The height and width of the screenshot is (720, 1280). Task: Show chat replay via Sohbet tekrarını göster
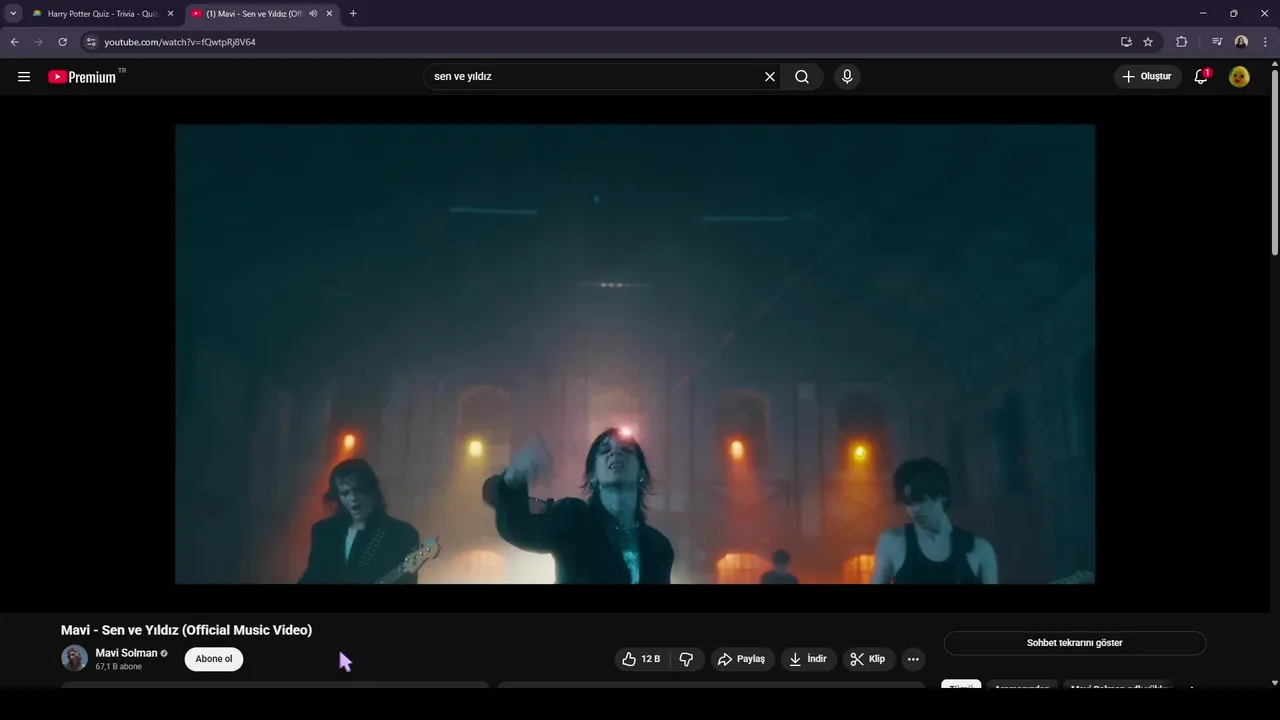click(x=1075, y=643)
